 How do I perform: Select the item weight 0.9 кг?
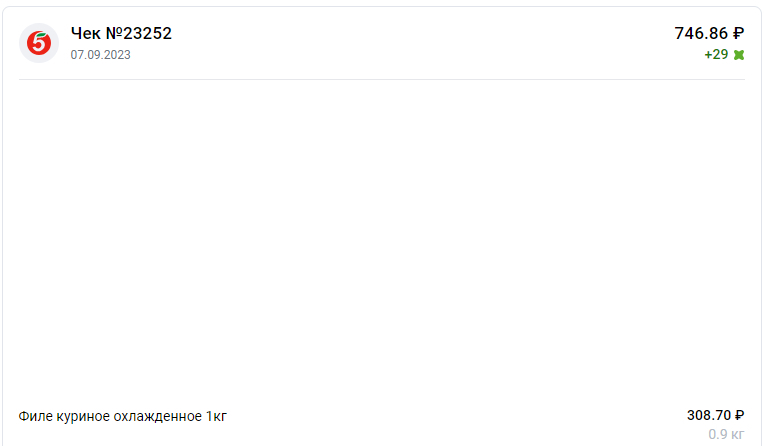(x=726, y=434)
